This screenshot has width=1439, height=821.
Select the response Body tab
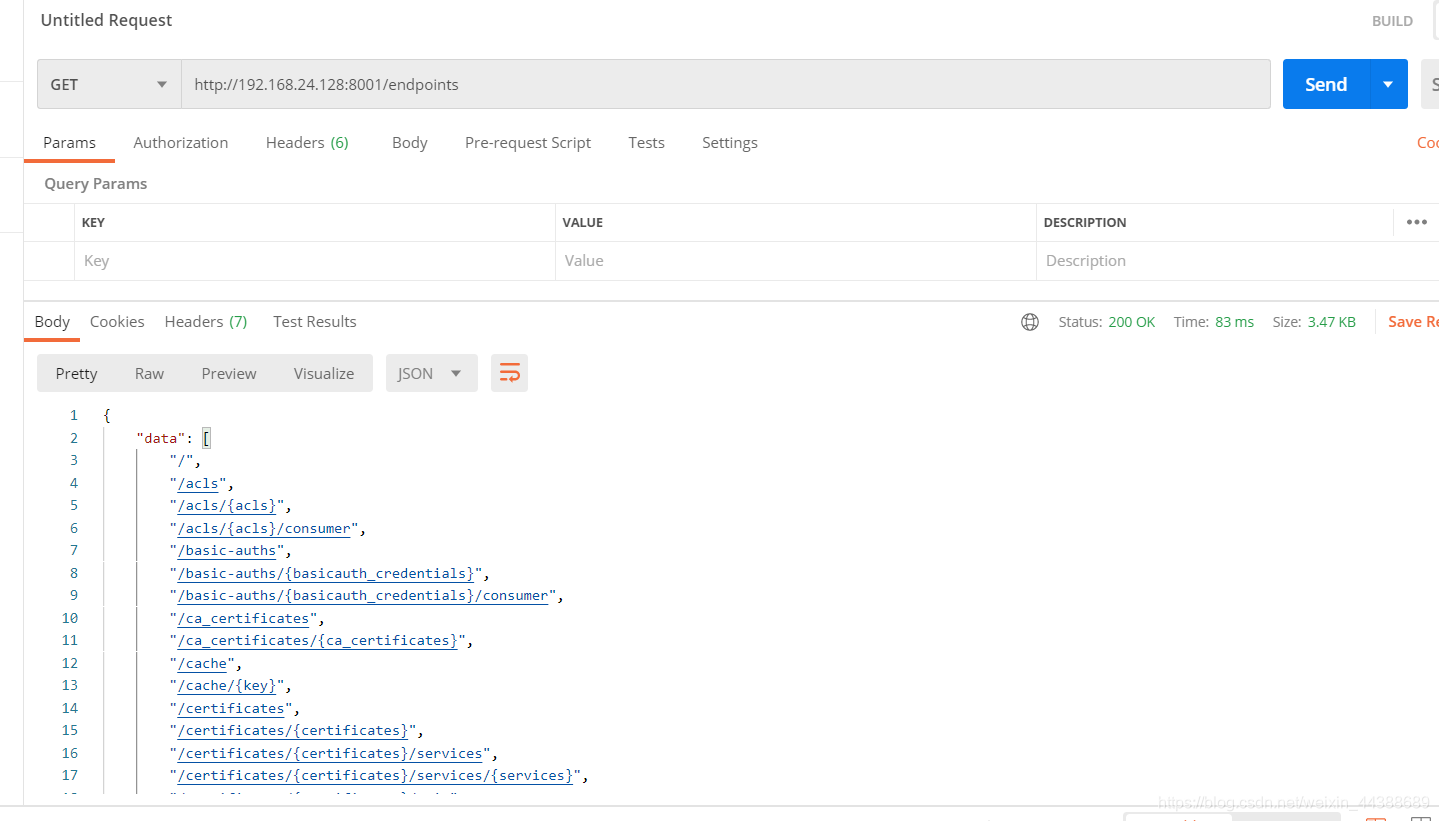coord(52,321)
